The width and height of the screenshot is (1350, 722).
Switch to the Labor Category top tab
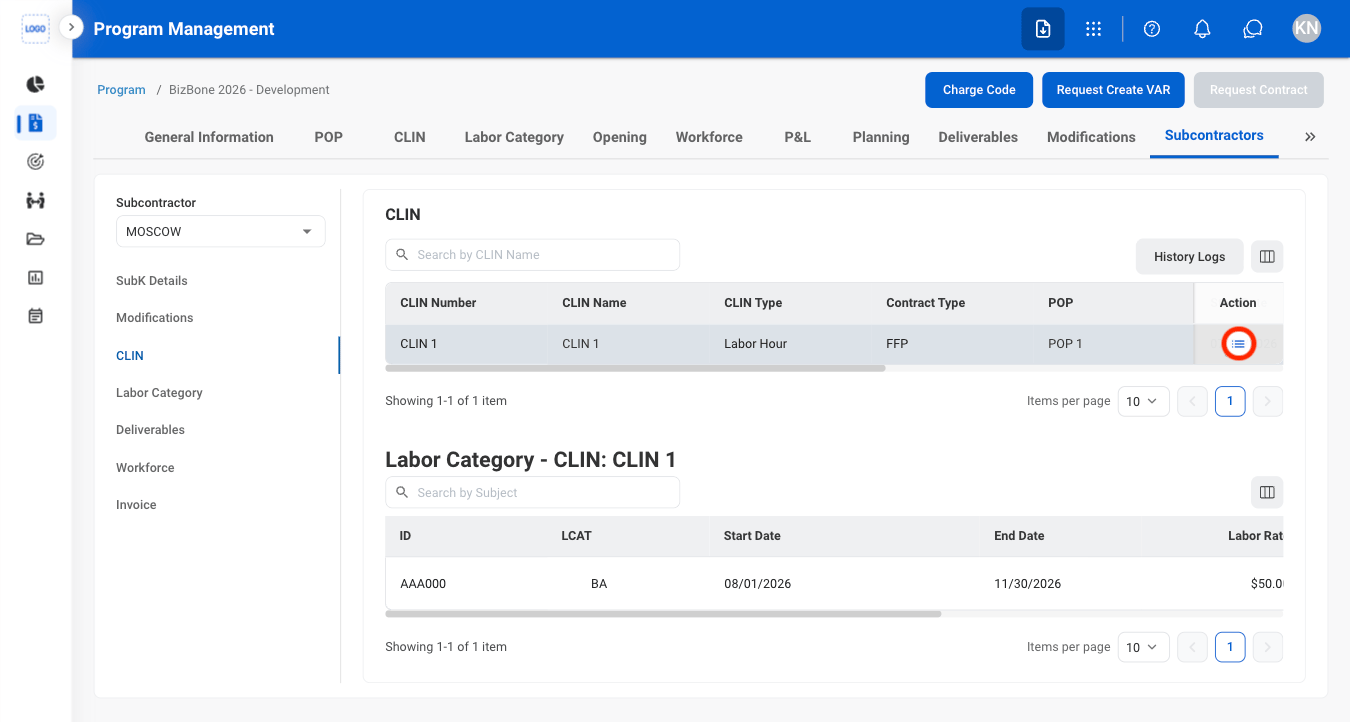[x=514, y=137]
